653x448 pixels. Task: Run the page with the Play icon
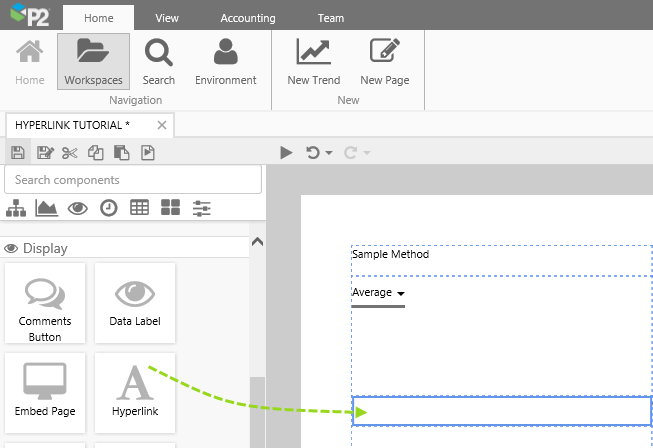pyautogui.click(x=286, y=153)
